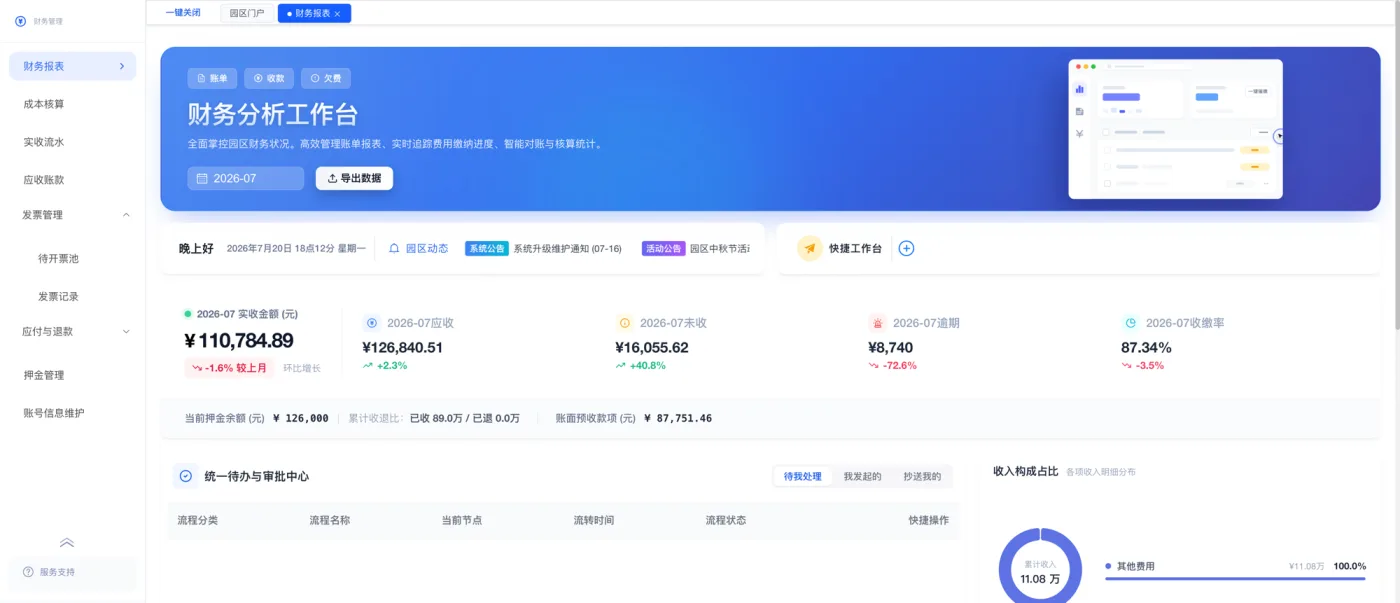Open the 园区中秋节活动 notice
The height and width of the screenshot is (603, 1400).
coord(720,248)
